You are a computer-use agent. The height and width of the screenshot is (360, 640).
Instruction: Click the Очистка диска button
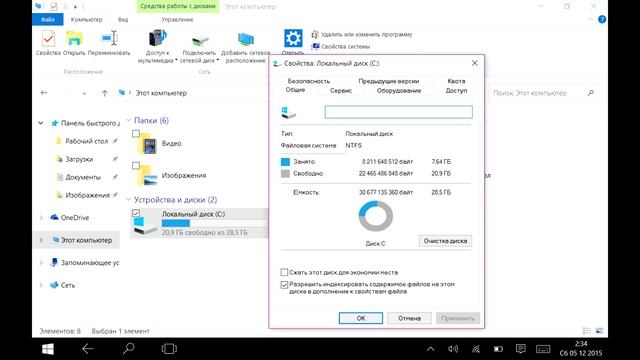[x=445, y=241]
